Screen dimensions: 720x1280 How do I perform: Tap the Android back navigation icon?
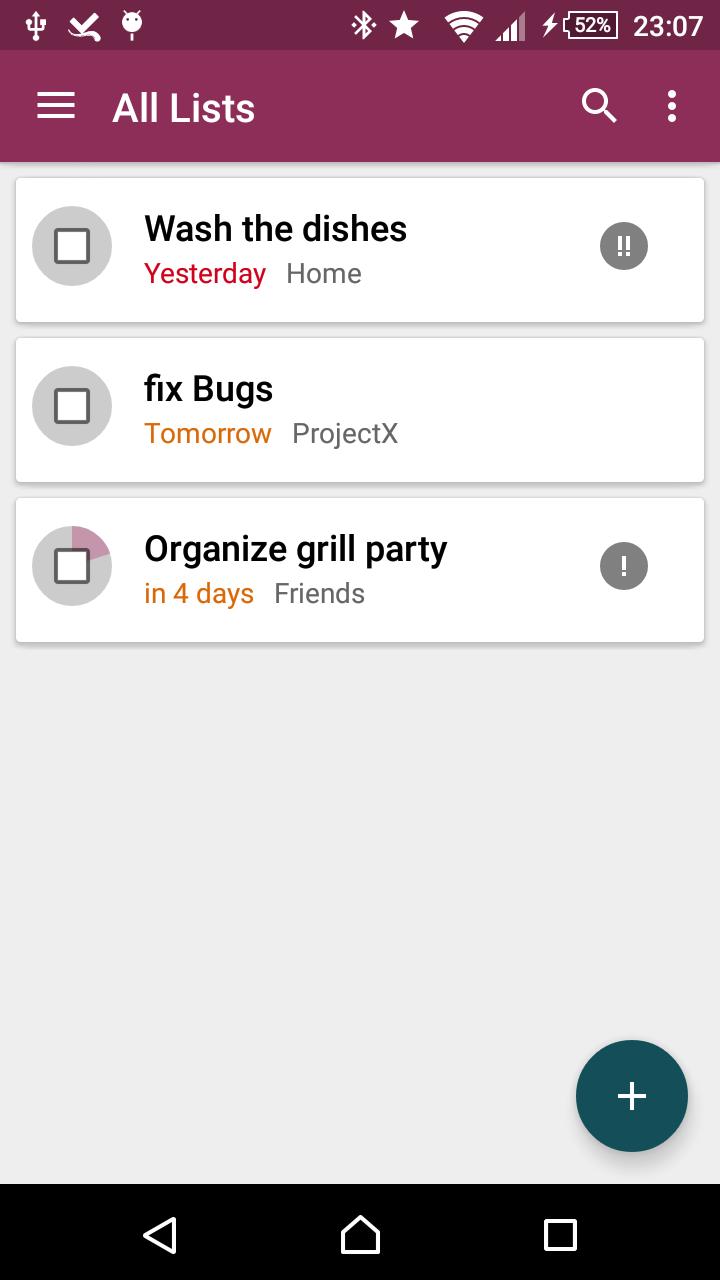click(x=160, y=1234)
